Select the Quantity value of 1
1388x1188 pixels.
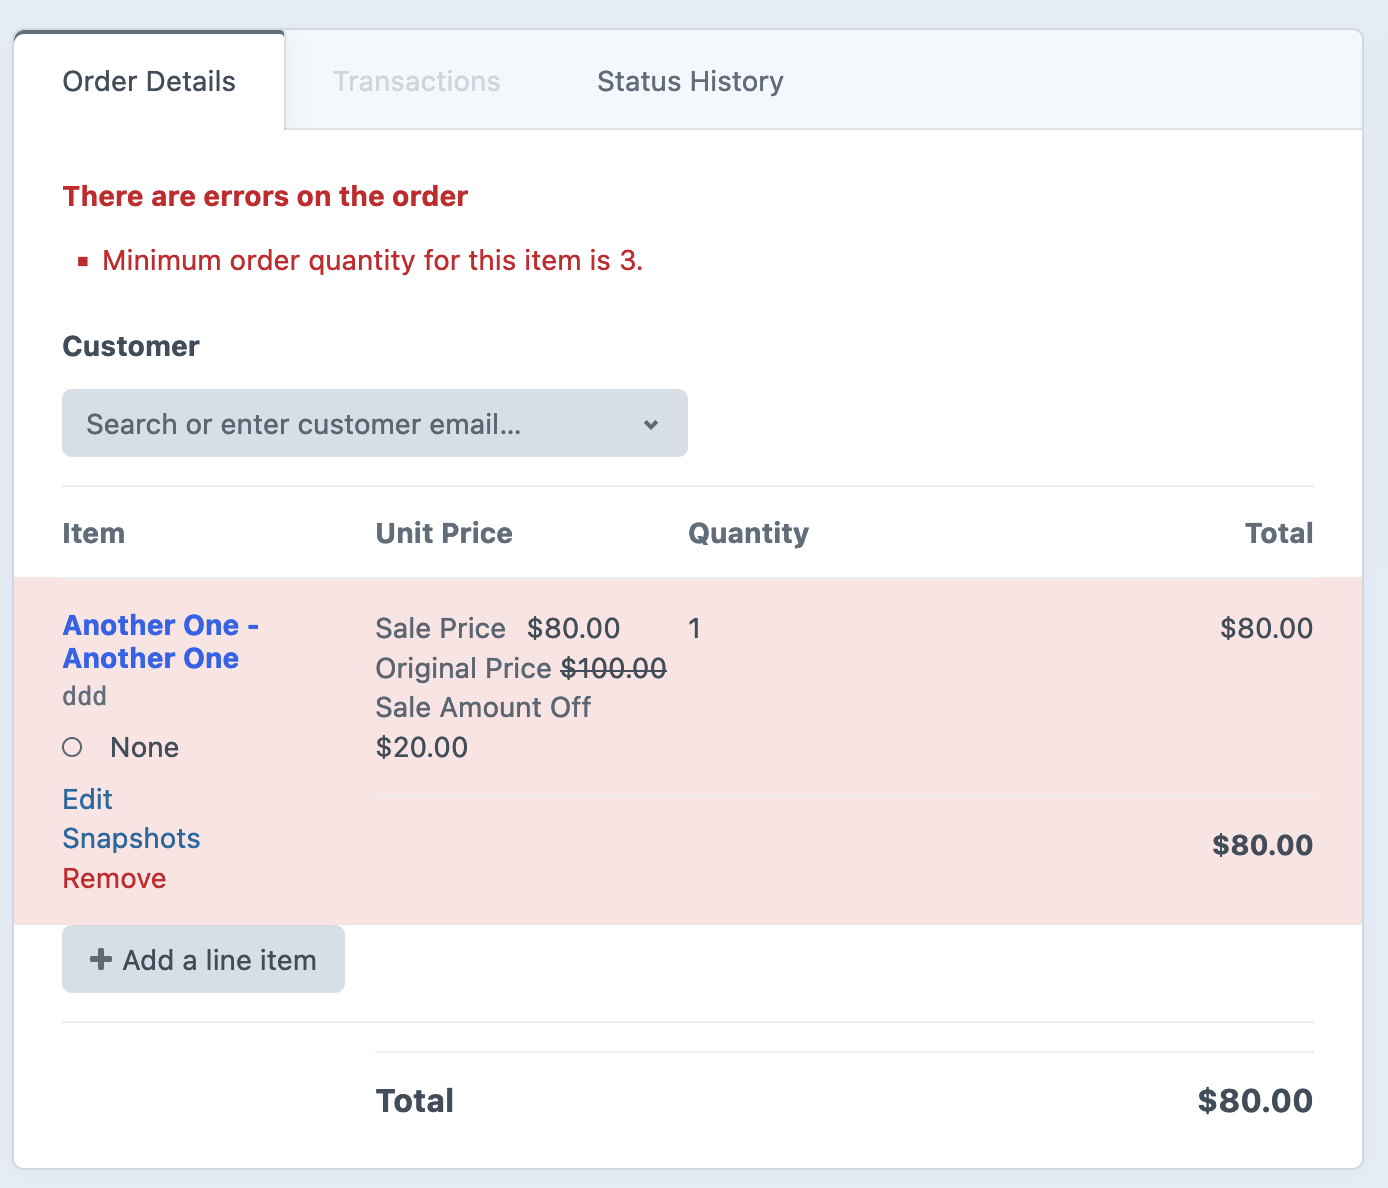694,628
